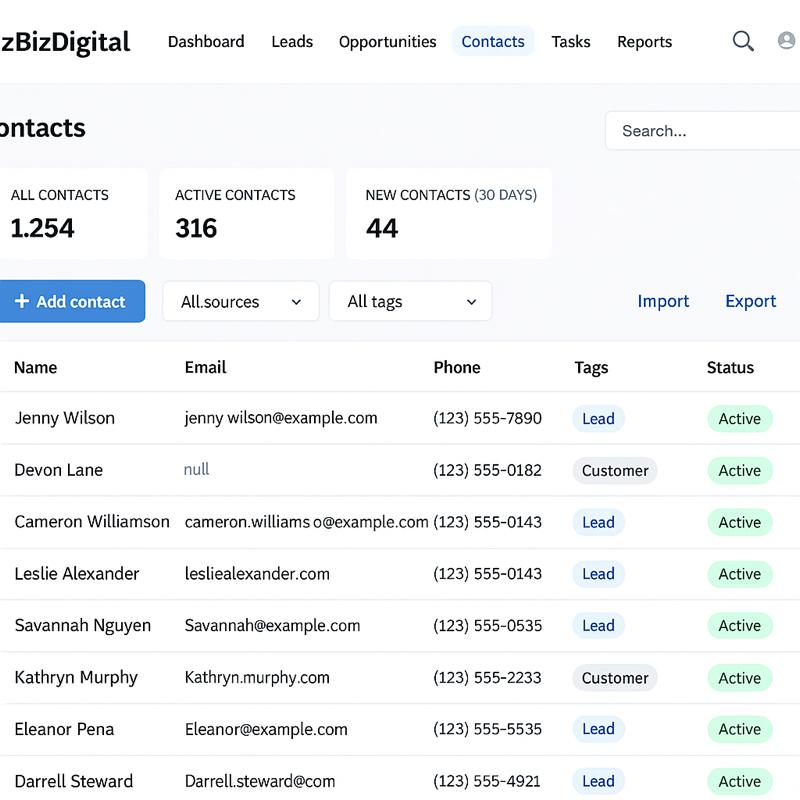Click the Import link

pos(663,301)
